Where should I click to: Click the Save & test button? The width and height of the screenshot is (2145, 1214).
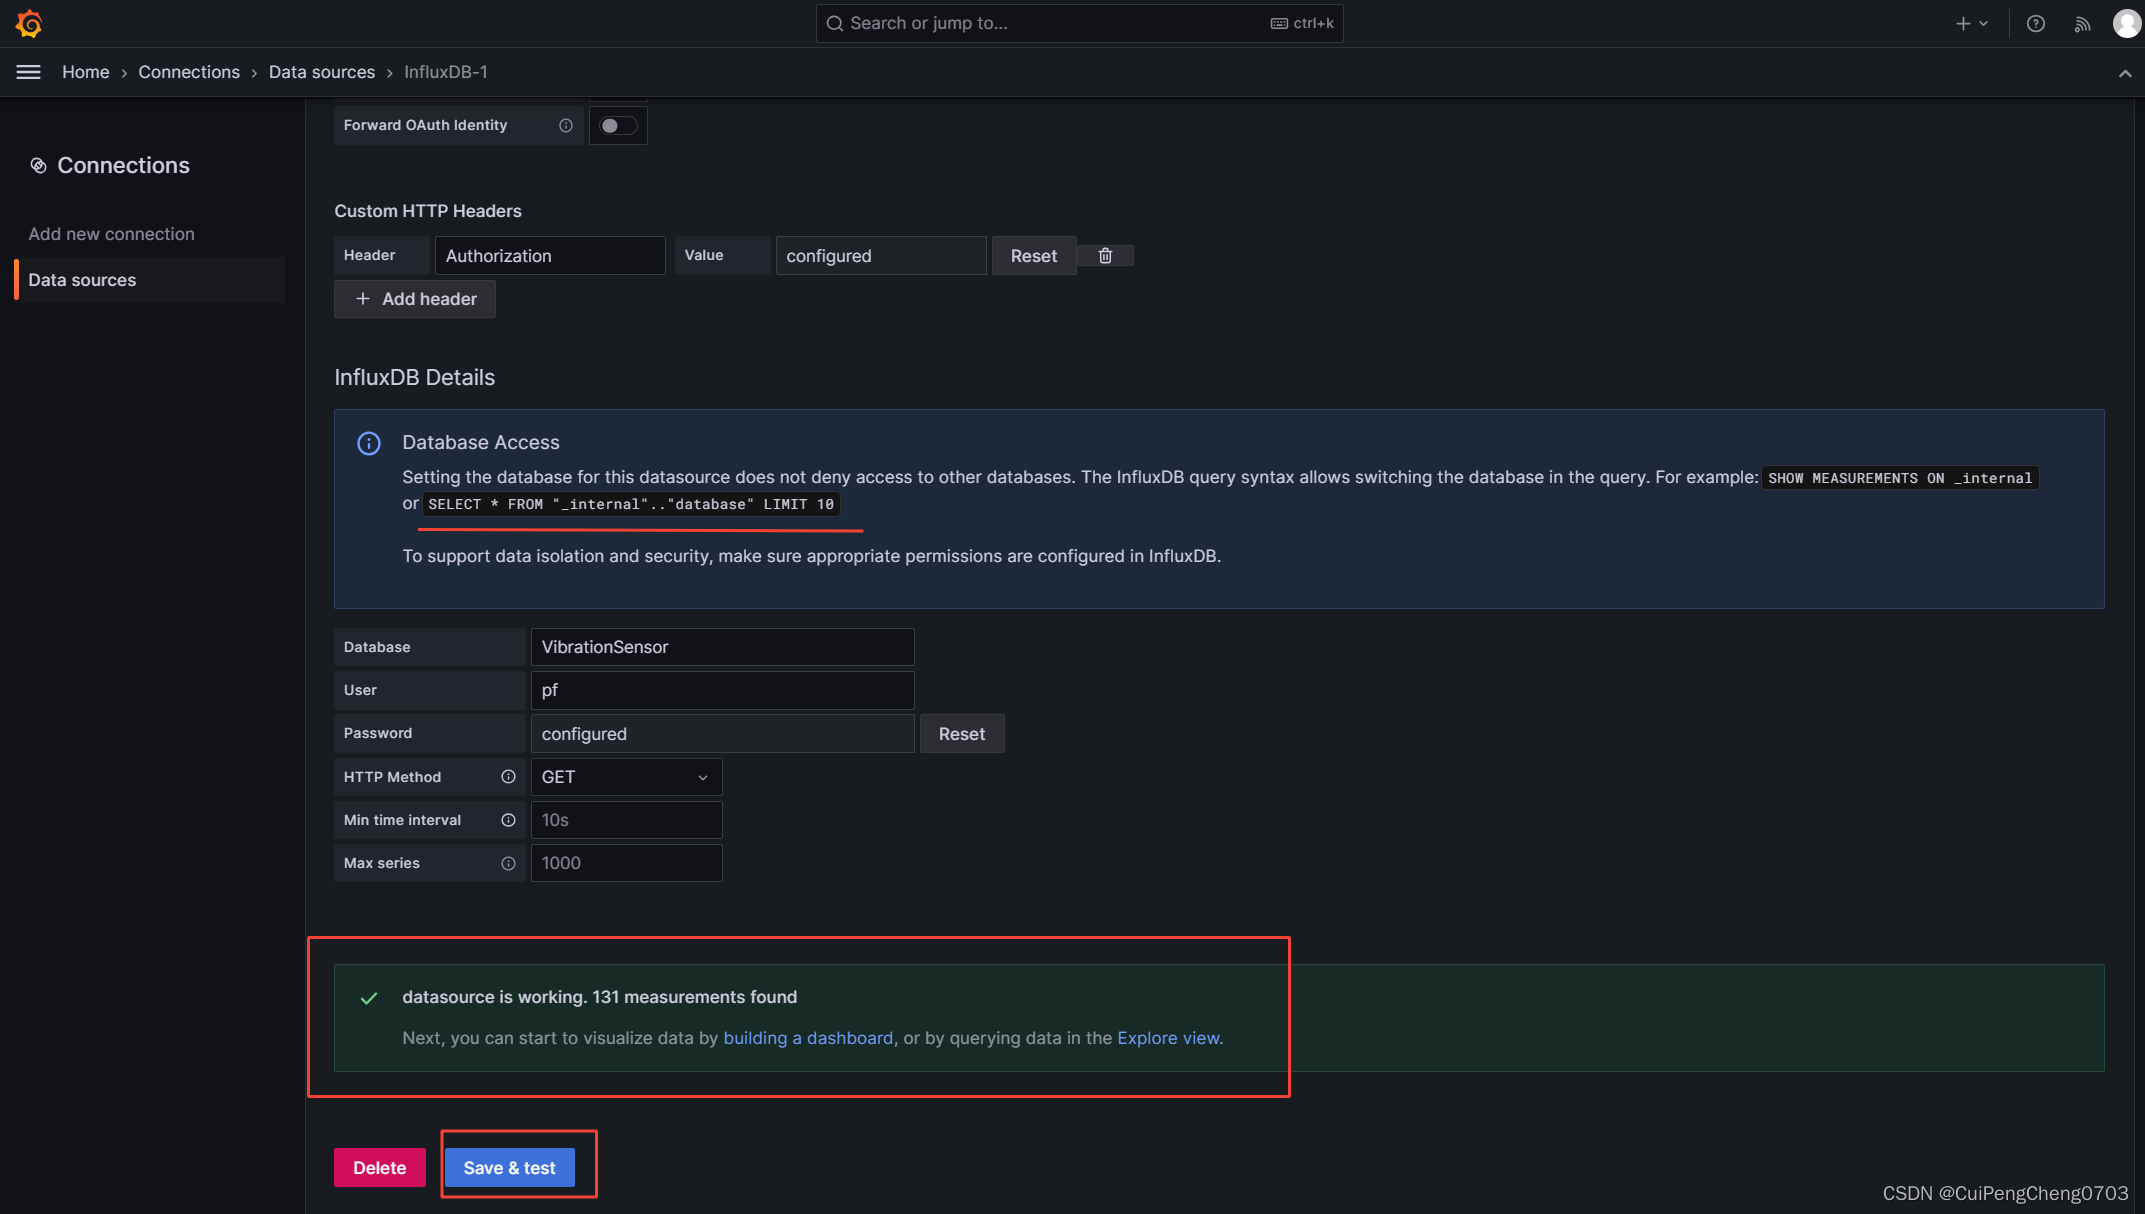(x=510, y=1168)
